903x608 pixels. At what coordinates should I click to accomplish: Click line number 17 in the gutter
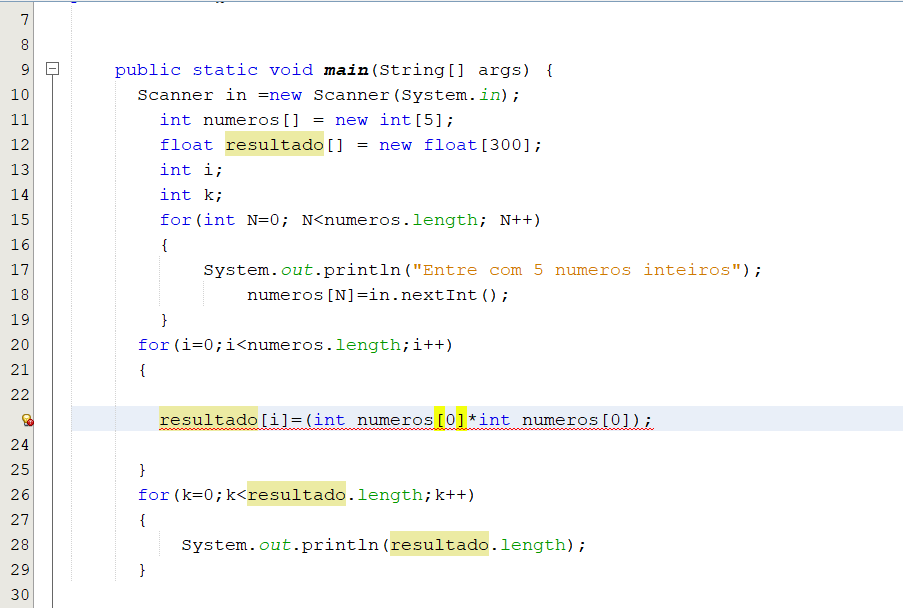(20, 269)
